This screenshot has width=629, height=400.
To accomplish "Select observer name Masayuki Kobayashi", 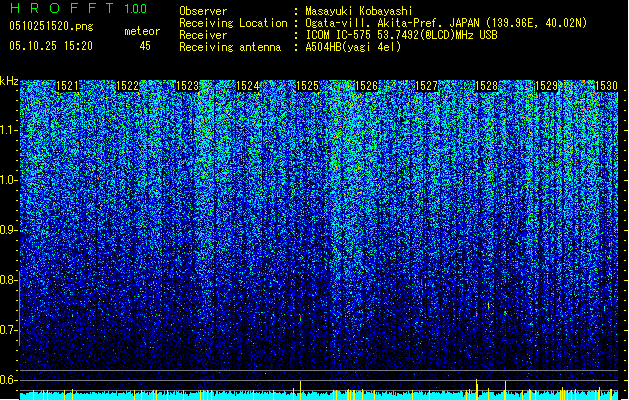I will pyautogui.click(x=359, y=11).
